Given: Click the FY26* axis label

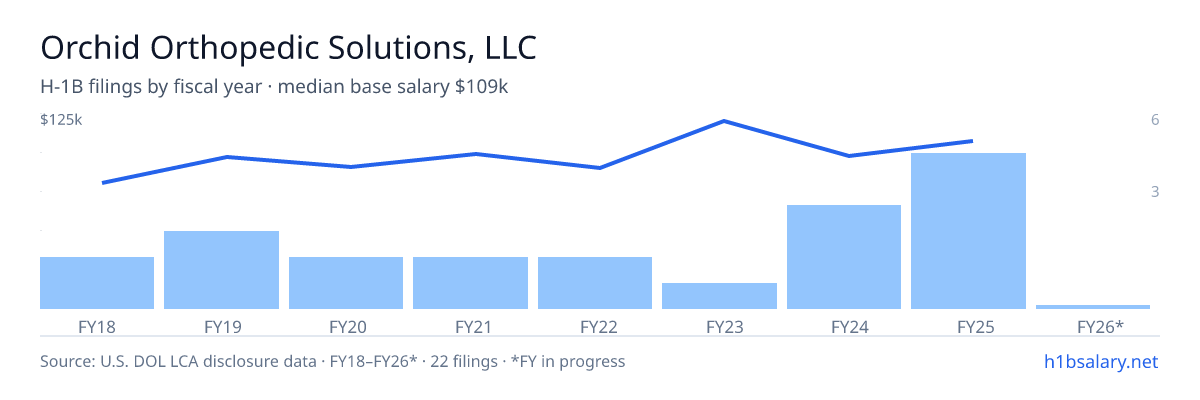Looking at the screenshot, I should point(1100,327).
